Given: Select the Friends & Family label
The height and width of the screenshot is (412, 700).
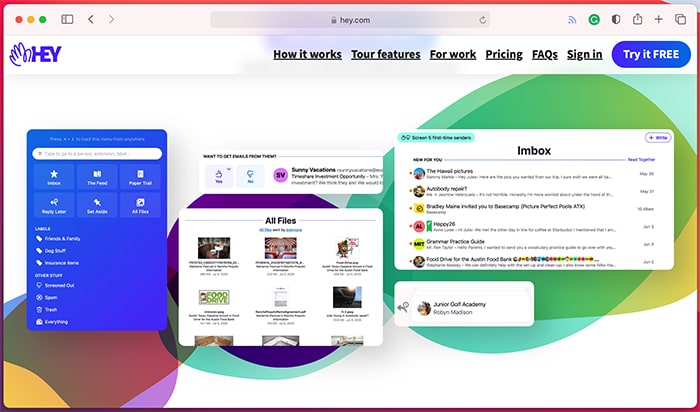Looking at the screenshot, I should [58, 239].
